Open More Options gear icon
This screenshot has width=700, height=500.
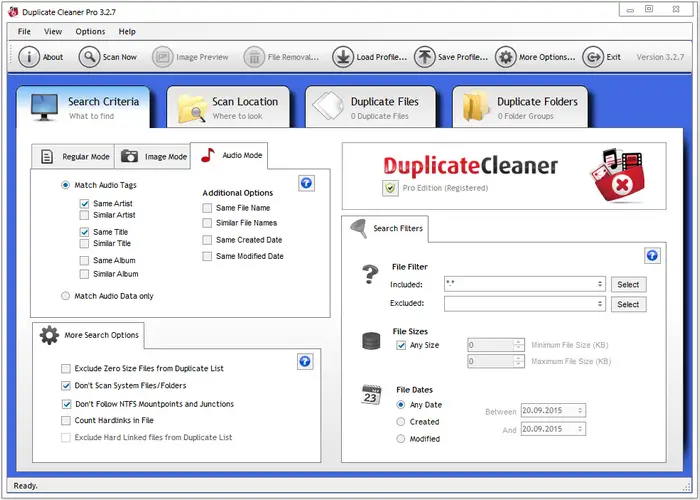click(506, 57)
